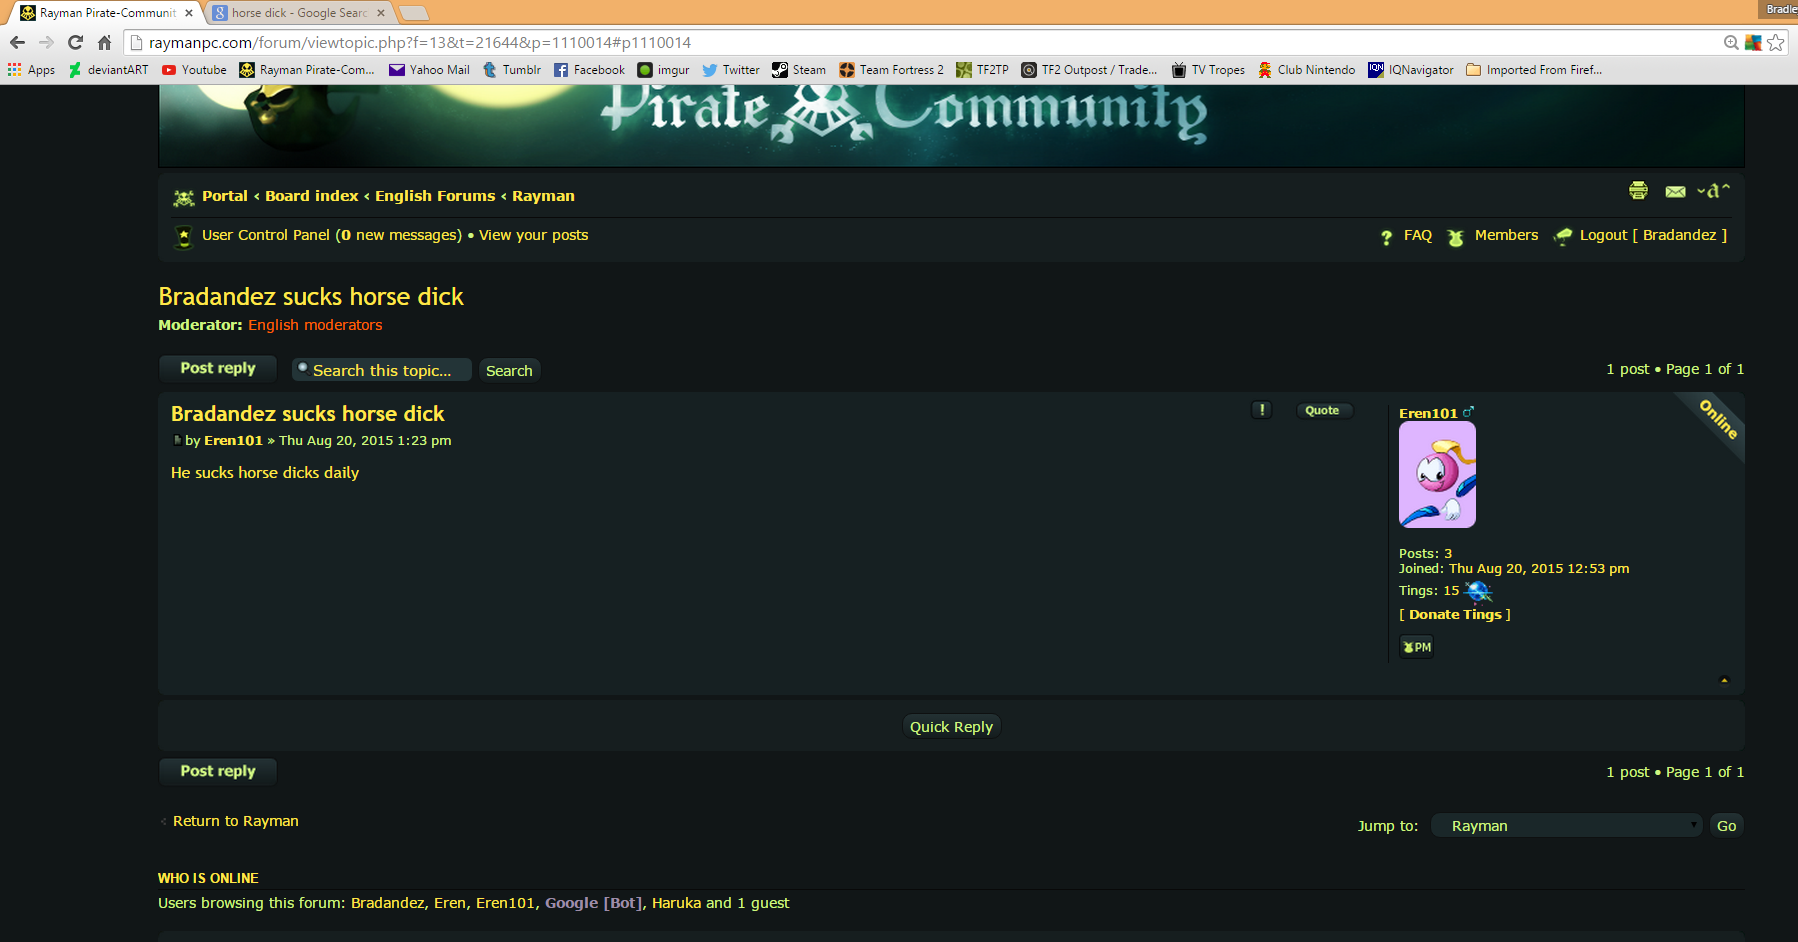
Task: Open the User Control Panel link
Action: [265, 235]
